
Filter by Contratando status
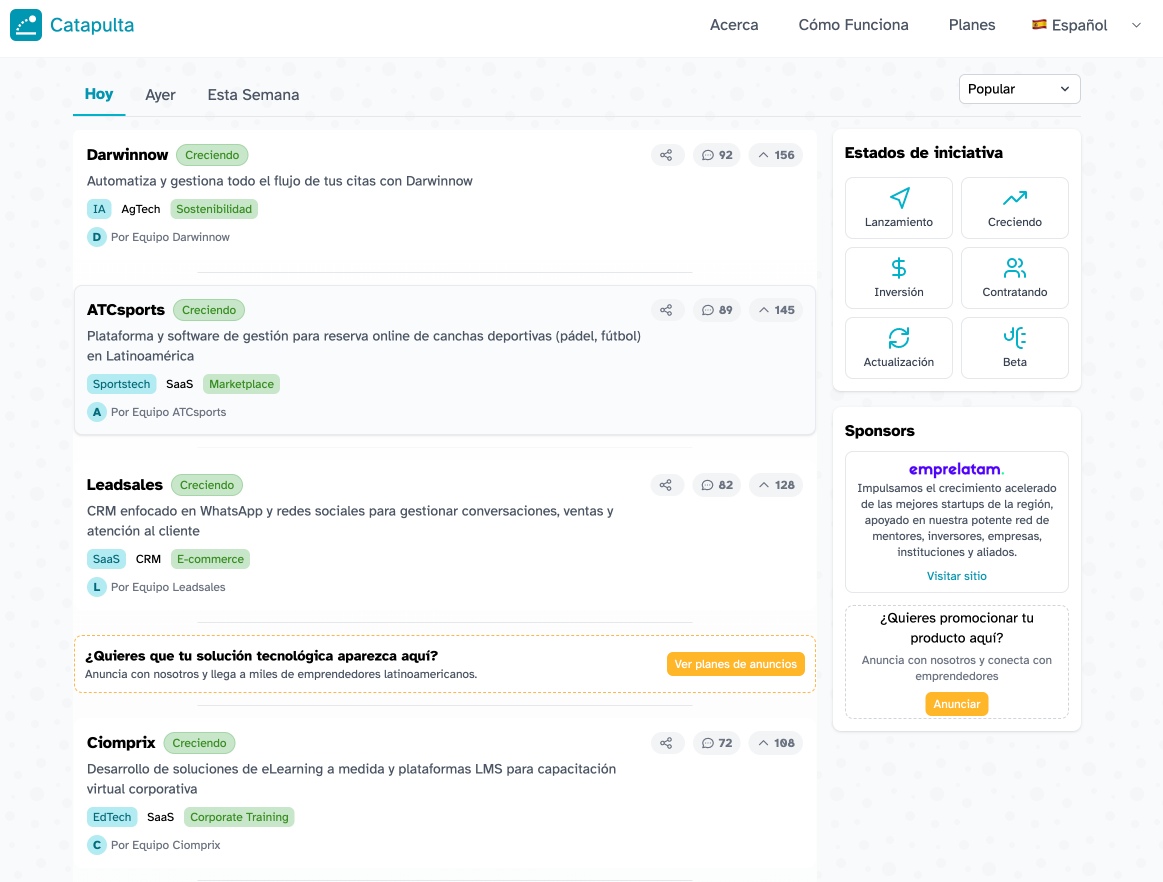point(1014,278)
